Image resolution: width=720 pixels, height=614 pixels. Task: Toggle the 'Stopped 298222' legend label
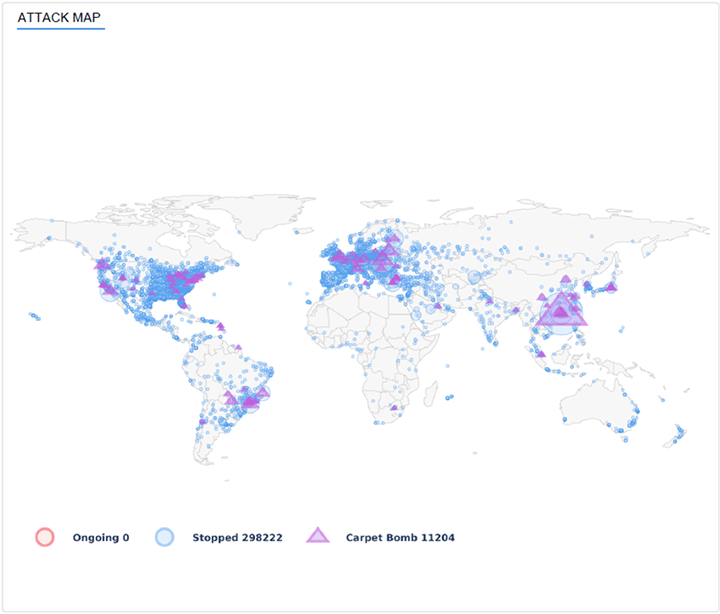click(237, 538)
